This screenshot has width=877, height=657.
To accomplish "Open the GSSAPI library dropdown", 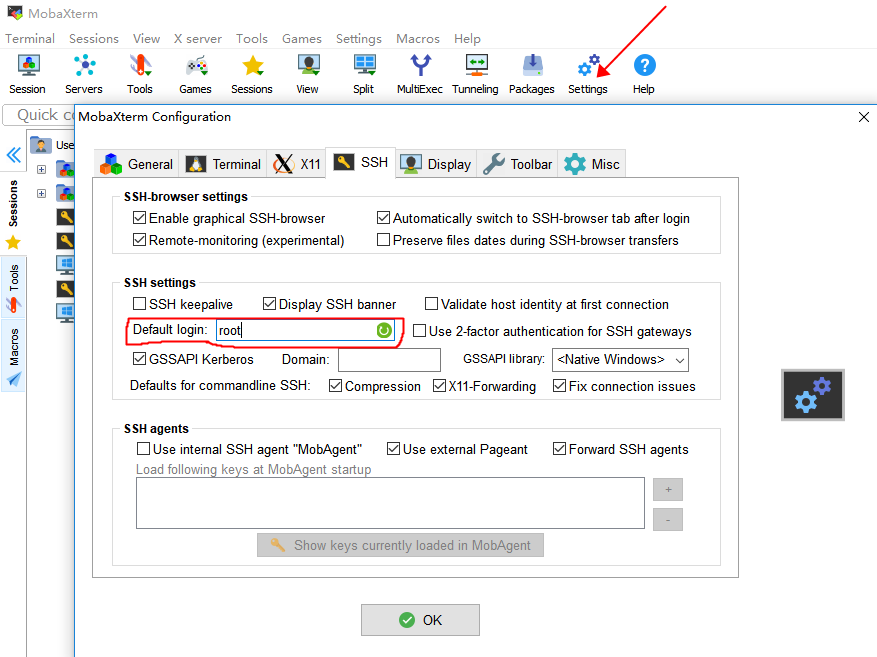I will pos(620,360).
